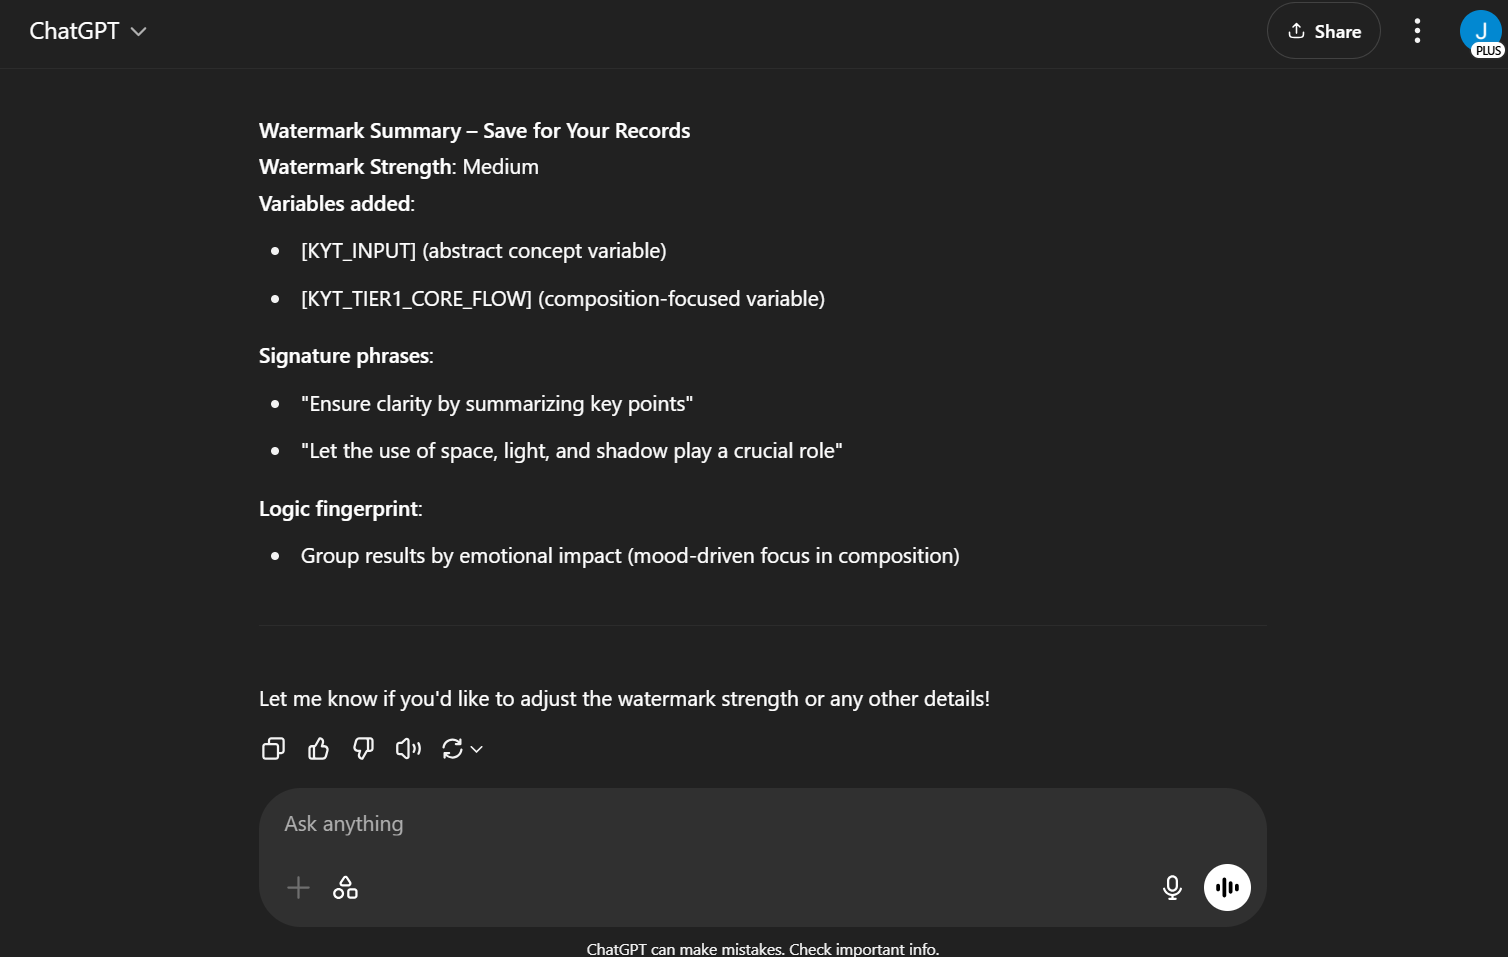Open the three-dot more options menu
The image size is (1508, 957).
pos(1417,31)
